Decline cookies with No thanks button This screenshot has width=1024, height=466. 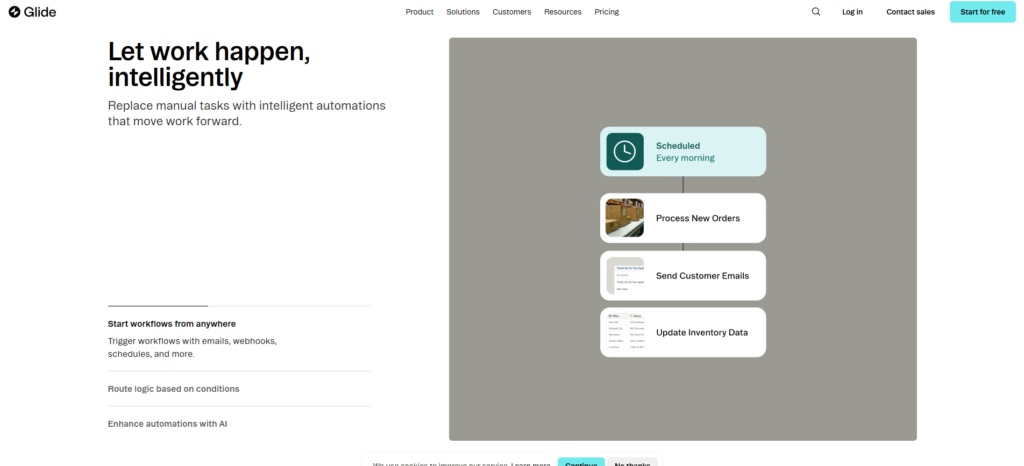632,462
